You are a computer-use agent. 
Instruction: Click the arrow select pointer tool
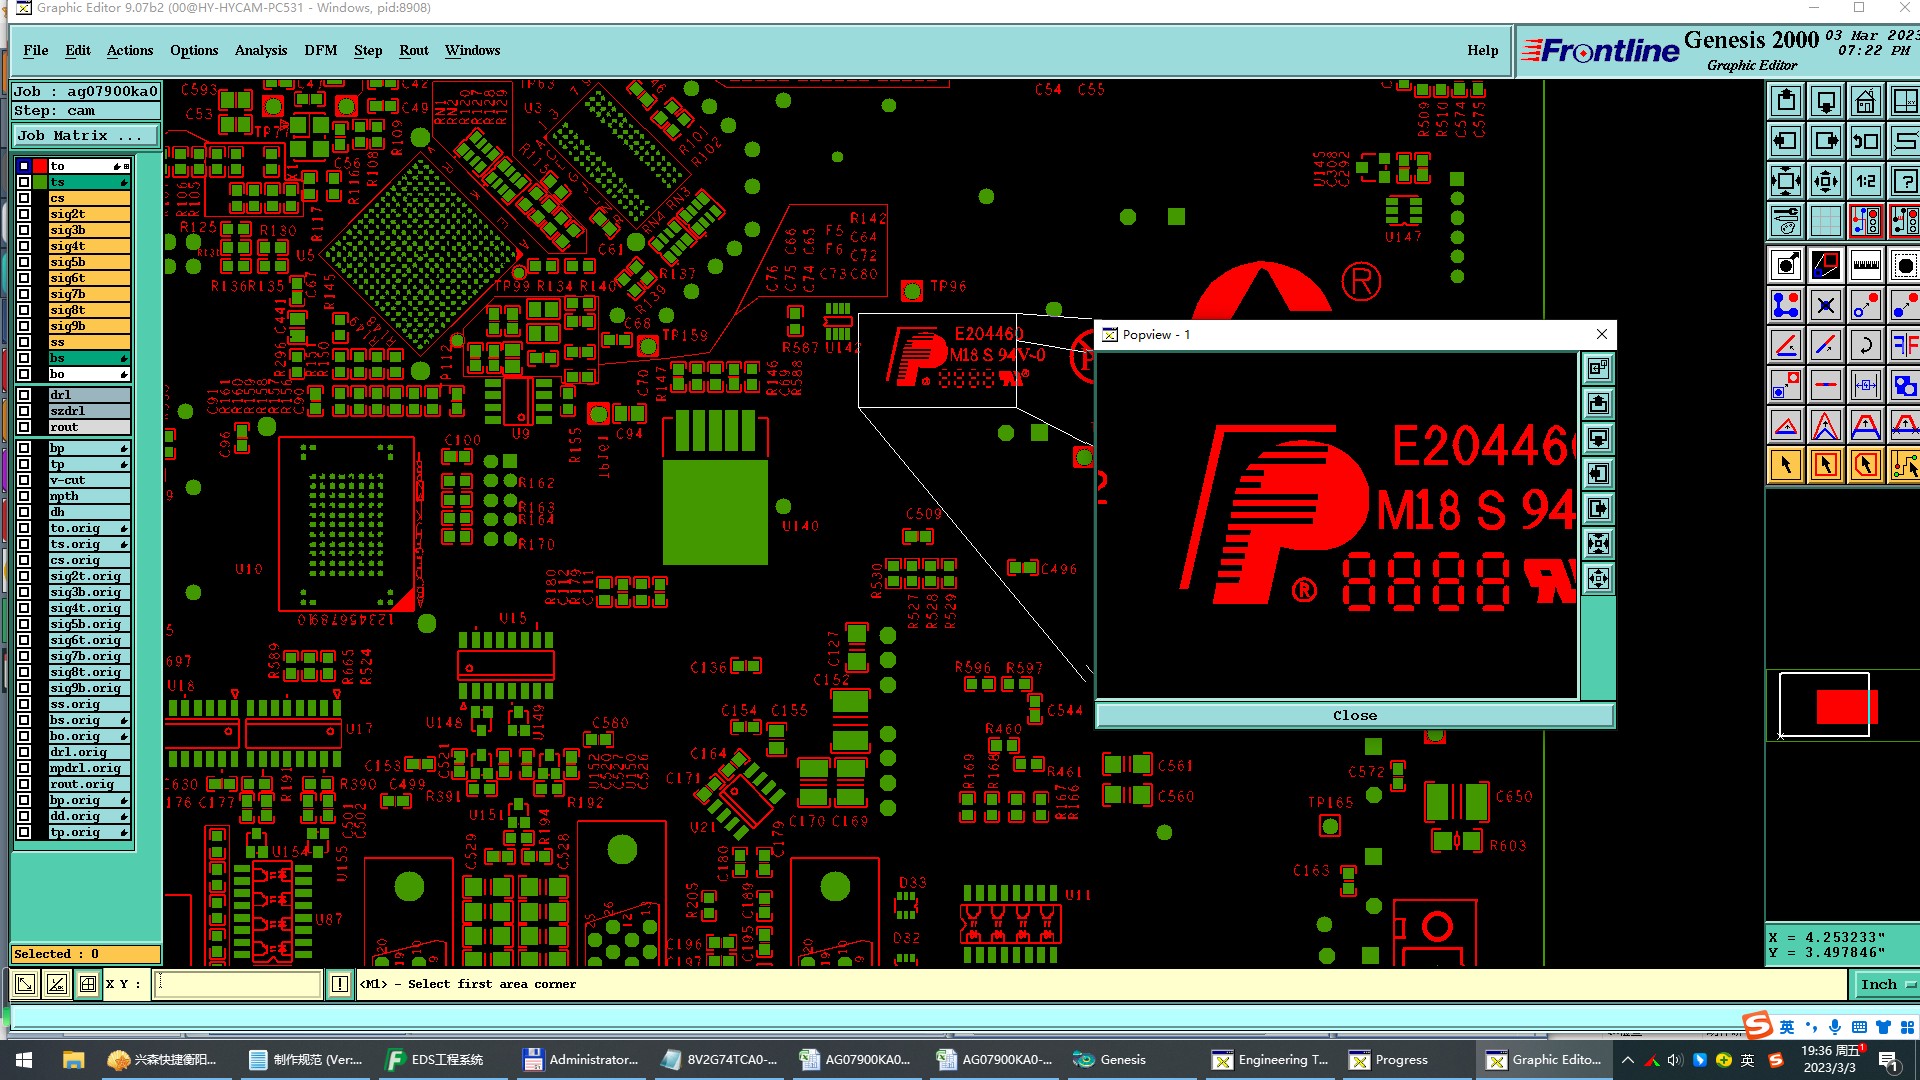(1786, 465)
